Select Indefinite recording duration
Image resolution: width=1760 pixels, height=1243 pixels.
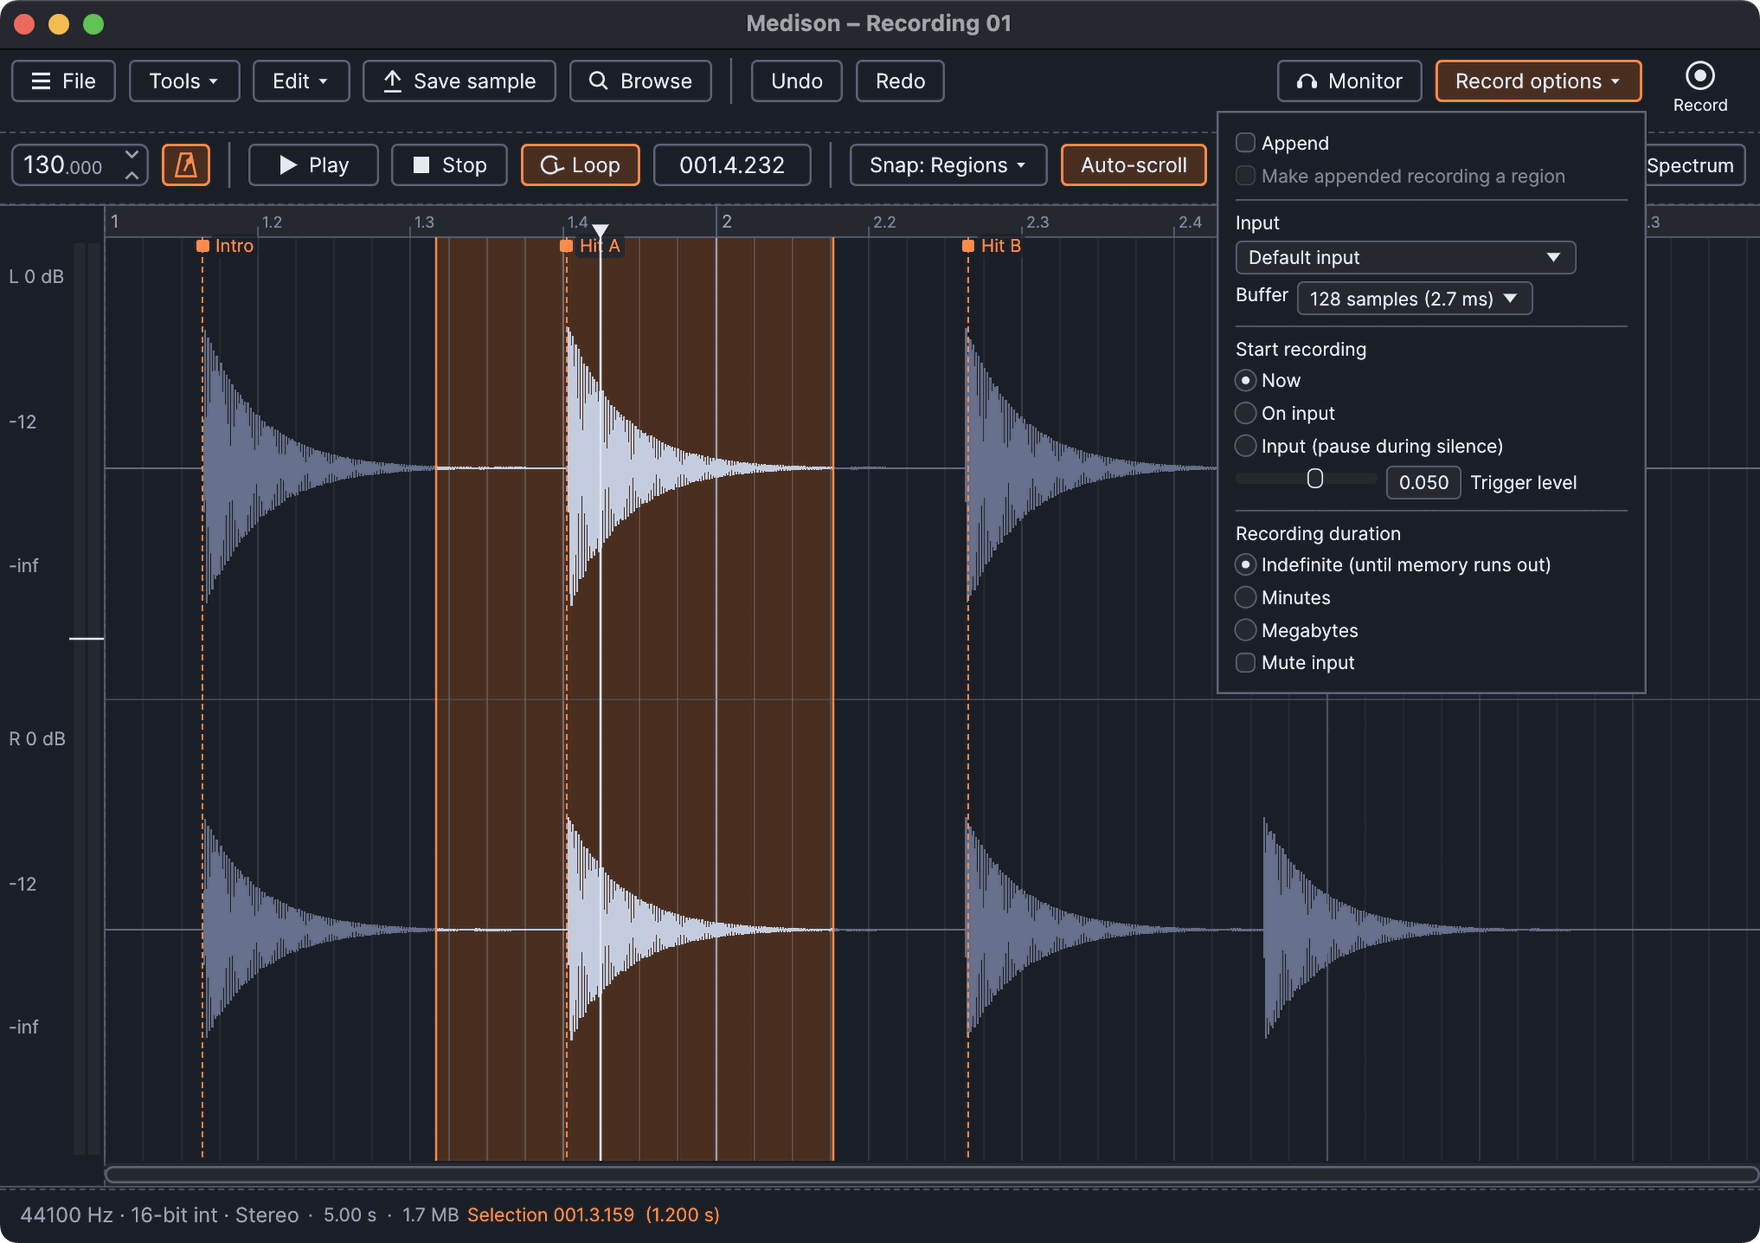pyautogui.click(x=1245, y=565)
